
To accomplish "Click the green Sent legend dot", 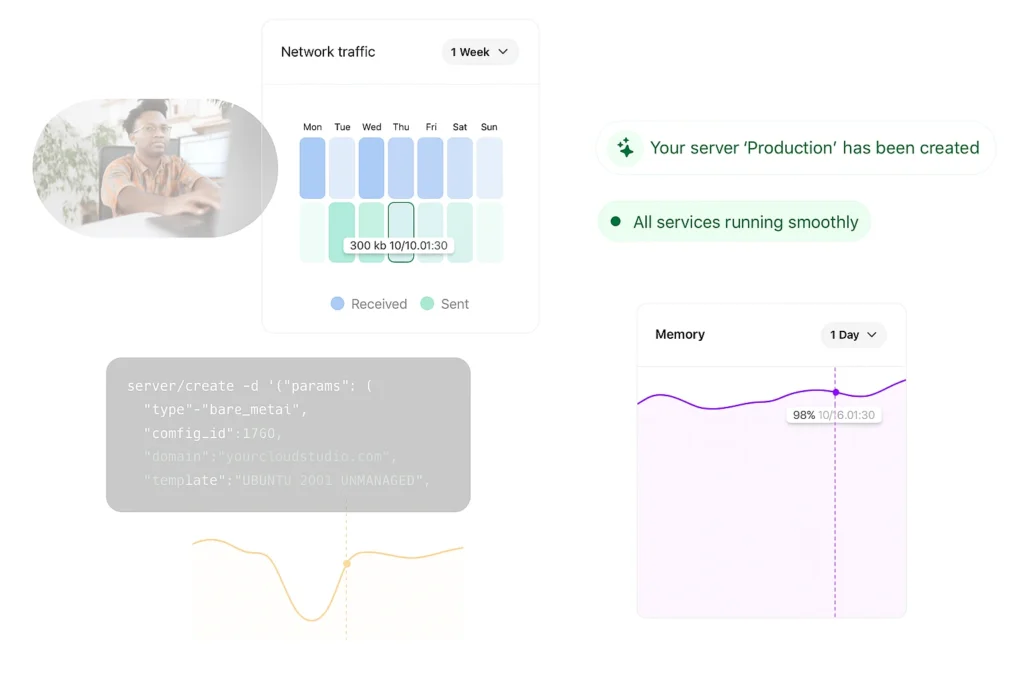I will (427, 304).
